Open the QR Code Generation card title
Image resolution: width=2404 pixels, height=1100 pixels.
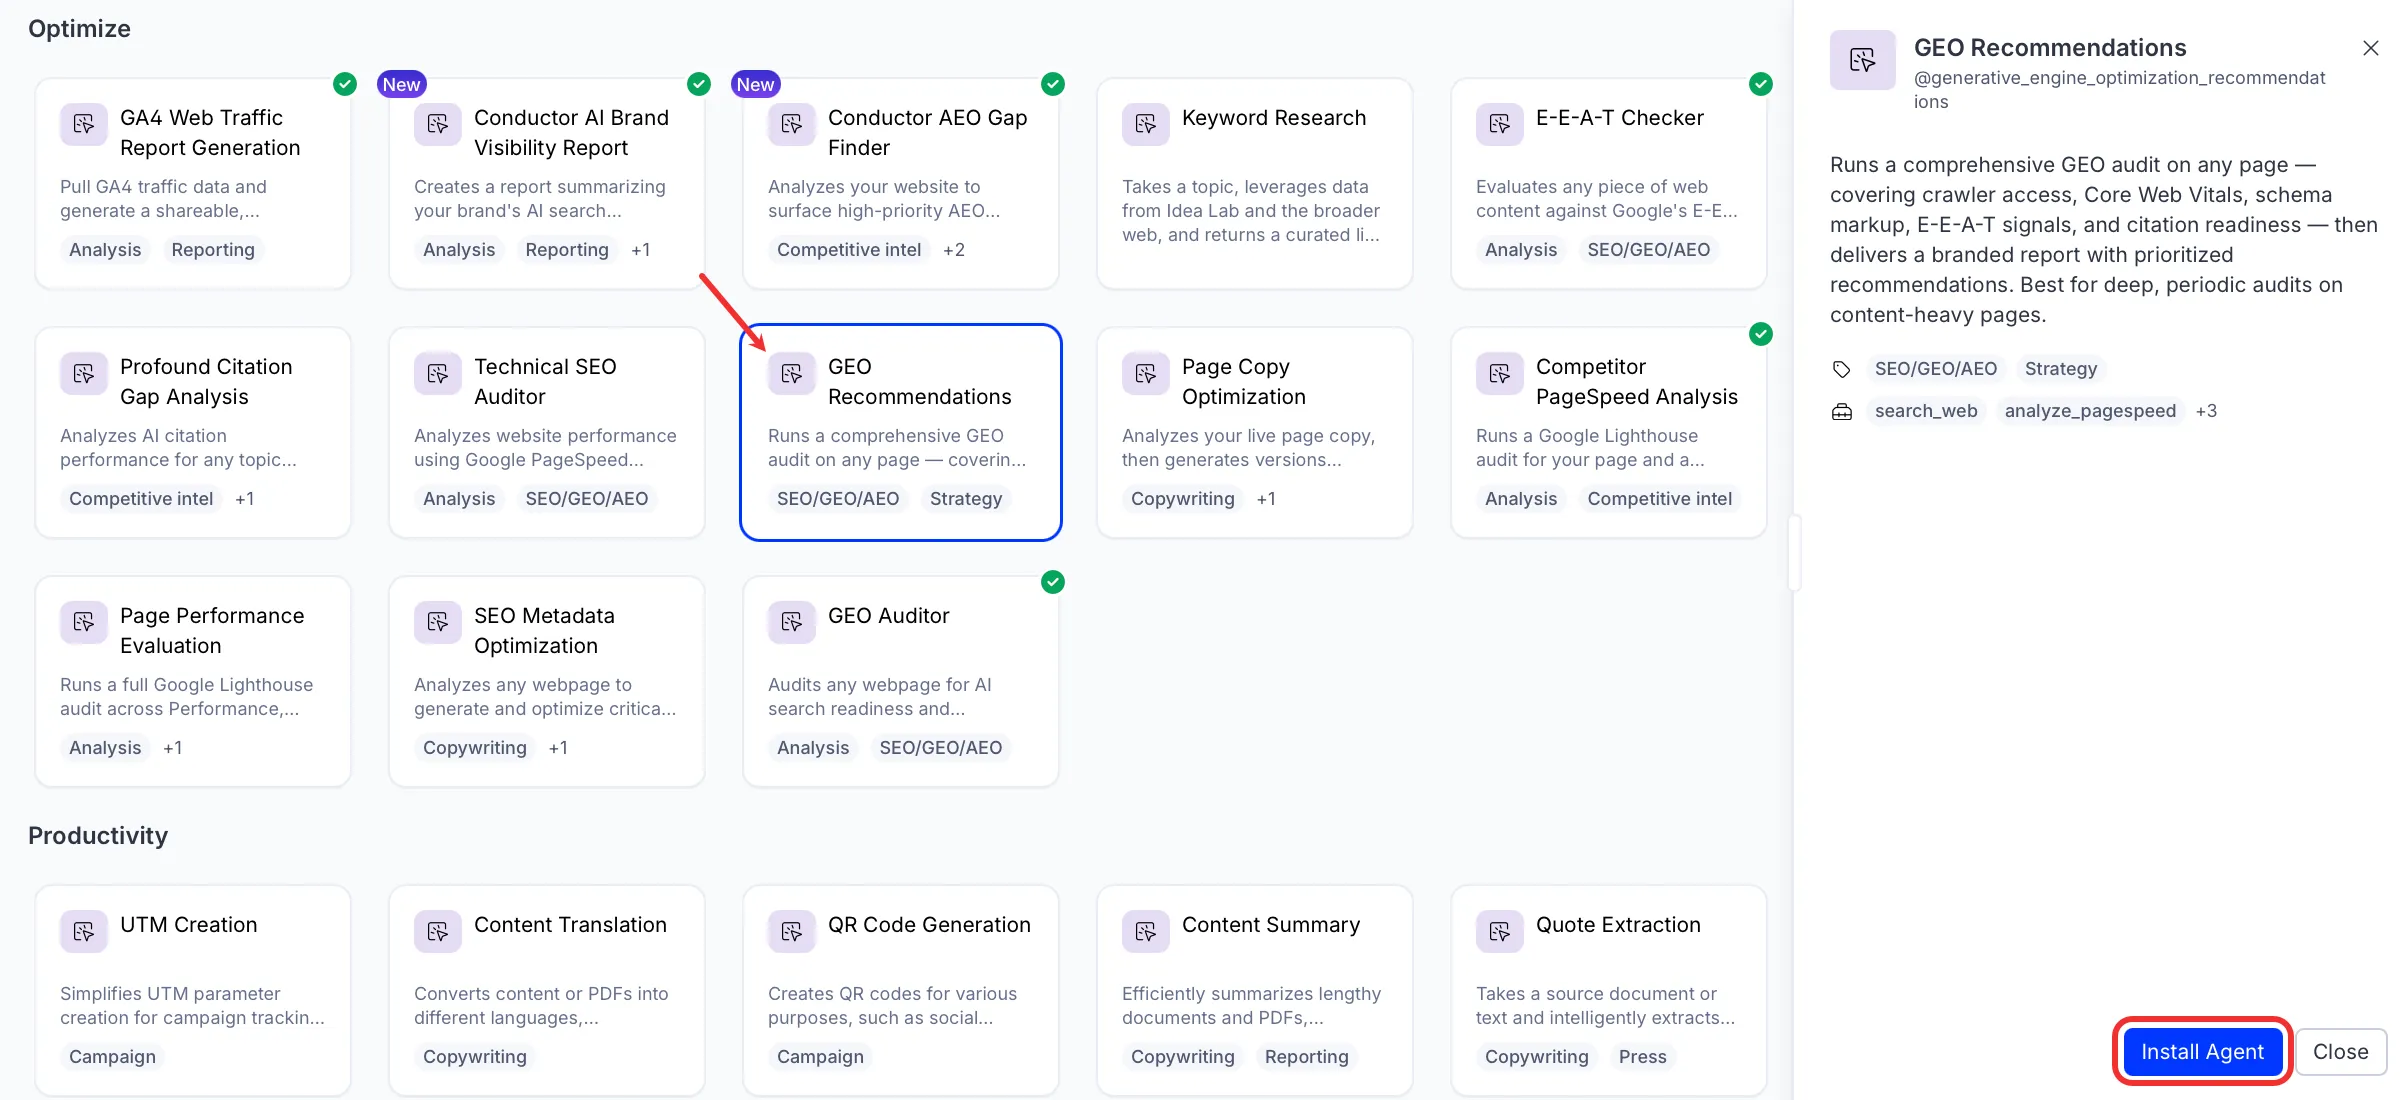[929, 925]
